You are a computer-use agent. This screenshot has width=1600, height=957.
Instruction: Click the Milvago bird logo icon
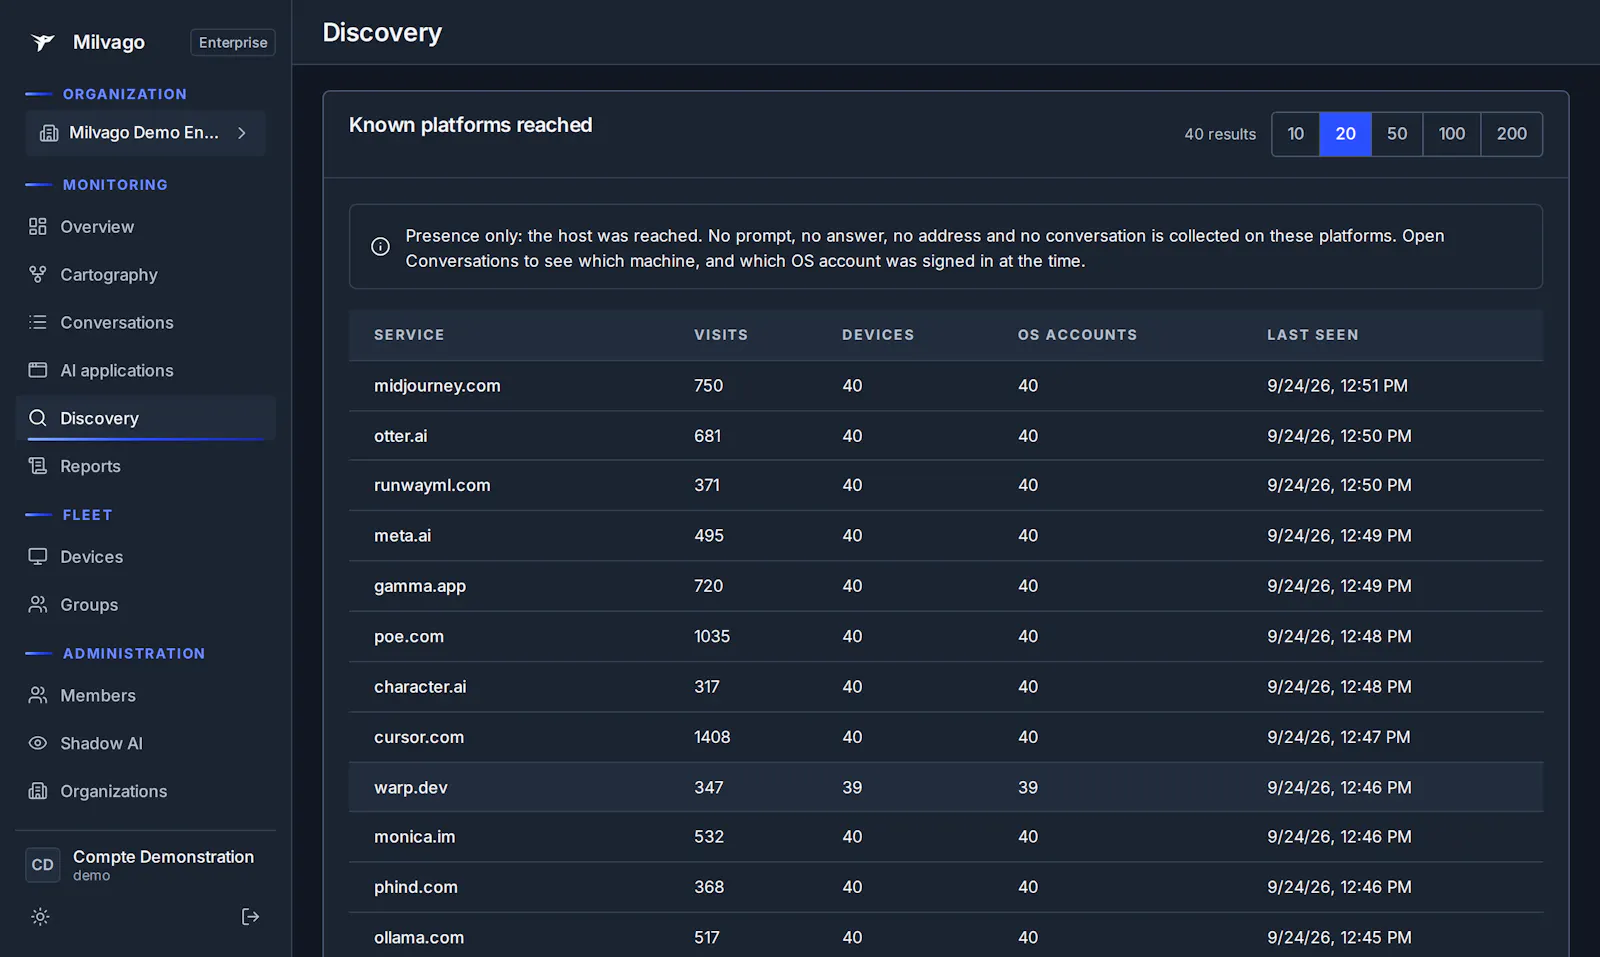point(42,42)
